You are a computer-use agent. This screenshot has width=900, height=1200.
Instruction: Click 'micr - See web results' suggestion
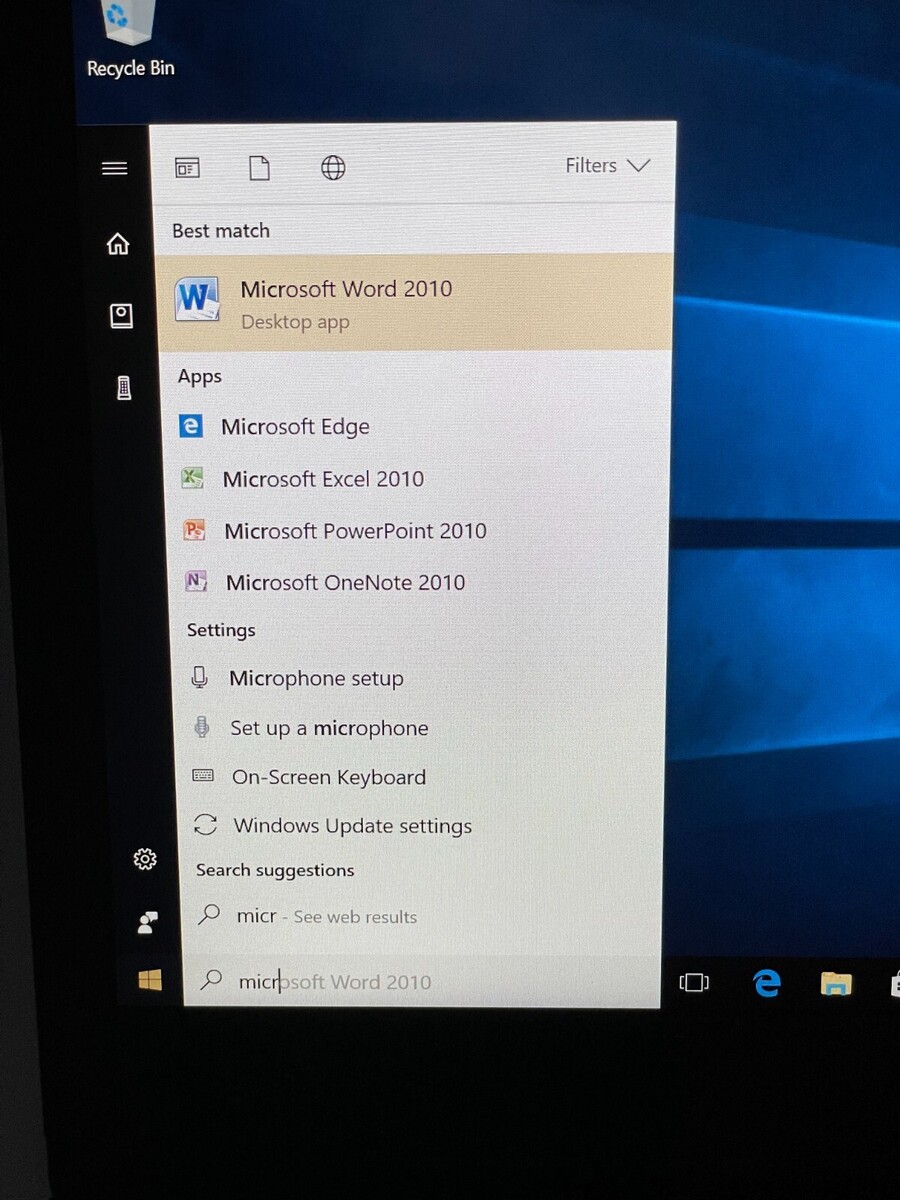326,916
